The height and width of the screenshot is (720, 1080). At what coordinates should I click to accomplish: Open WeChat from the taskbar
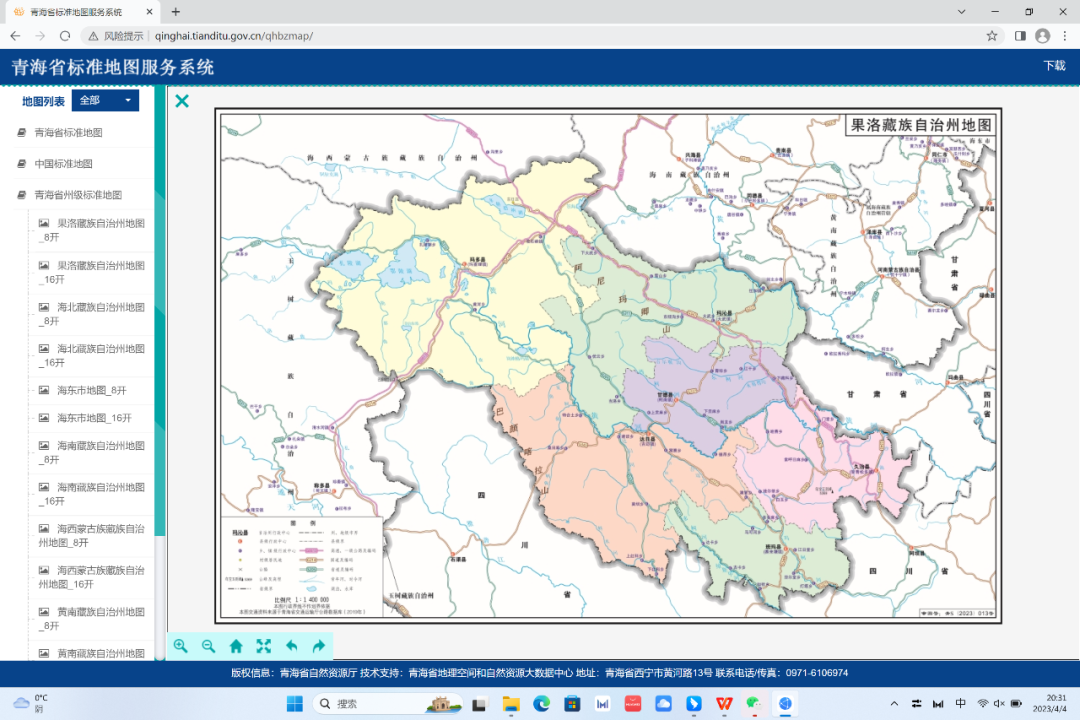tap(754, 703)
